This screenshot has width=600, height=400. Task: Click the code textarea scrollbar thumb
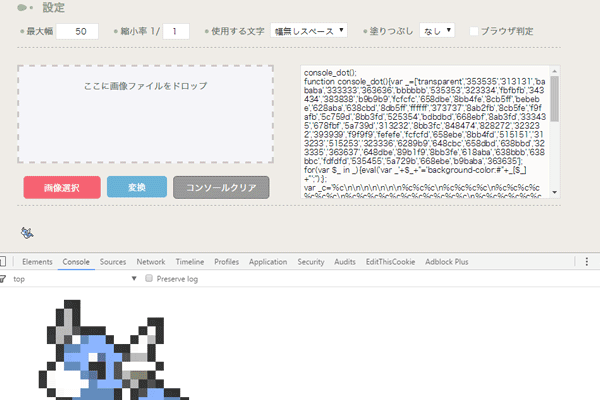coord(554,99)
